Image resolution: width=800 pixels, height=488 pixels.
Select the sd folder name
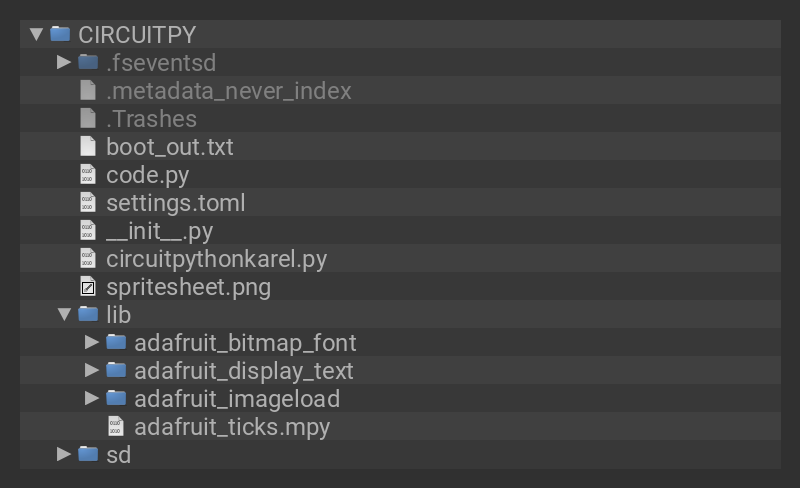(x=118, y=455)
